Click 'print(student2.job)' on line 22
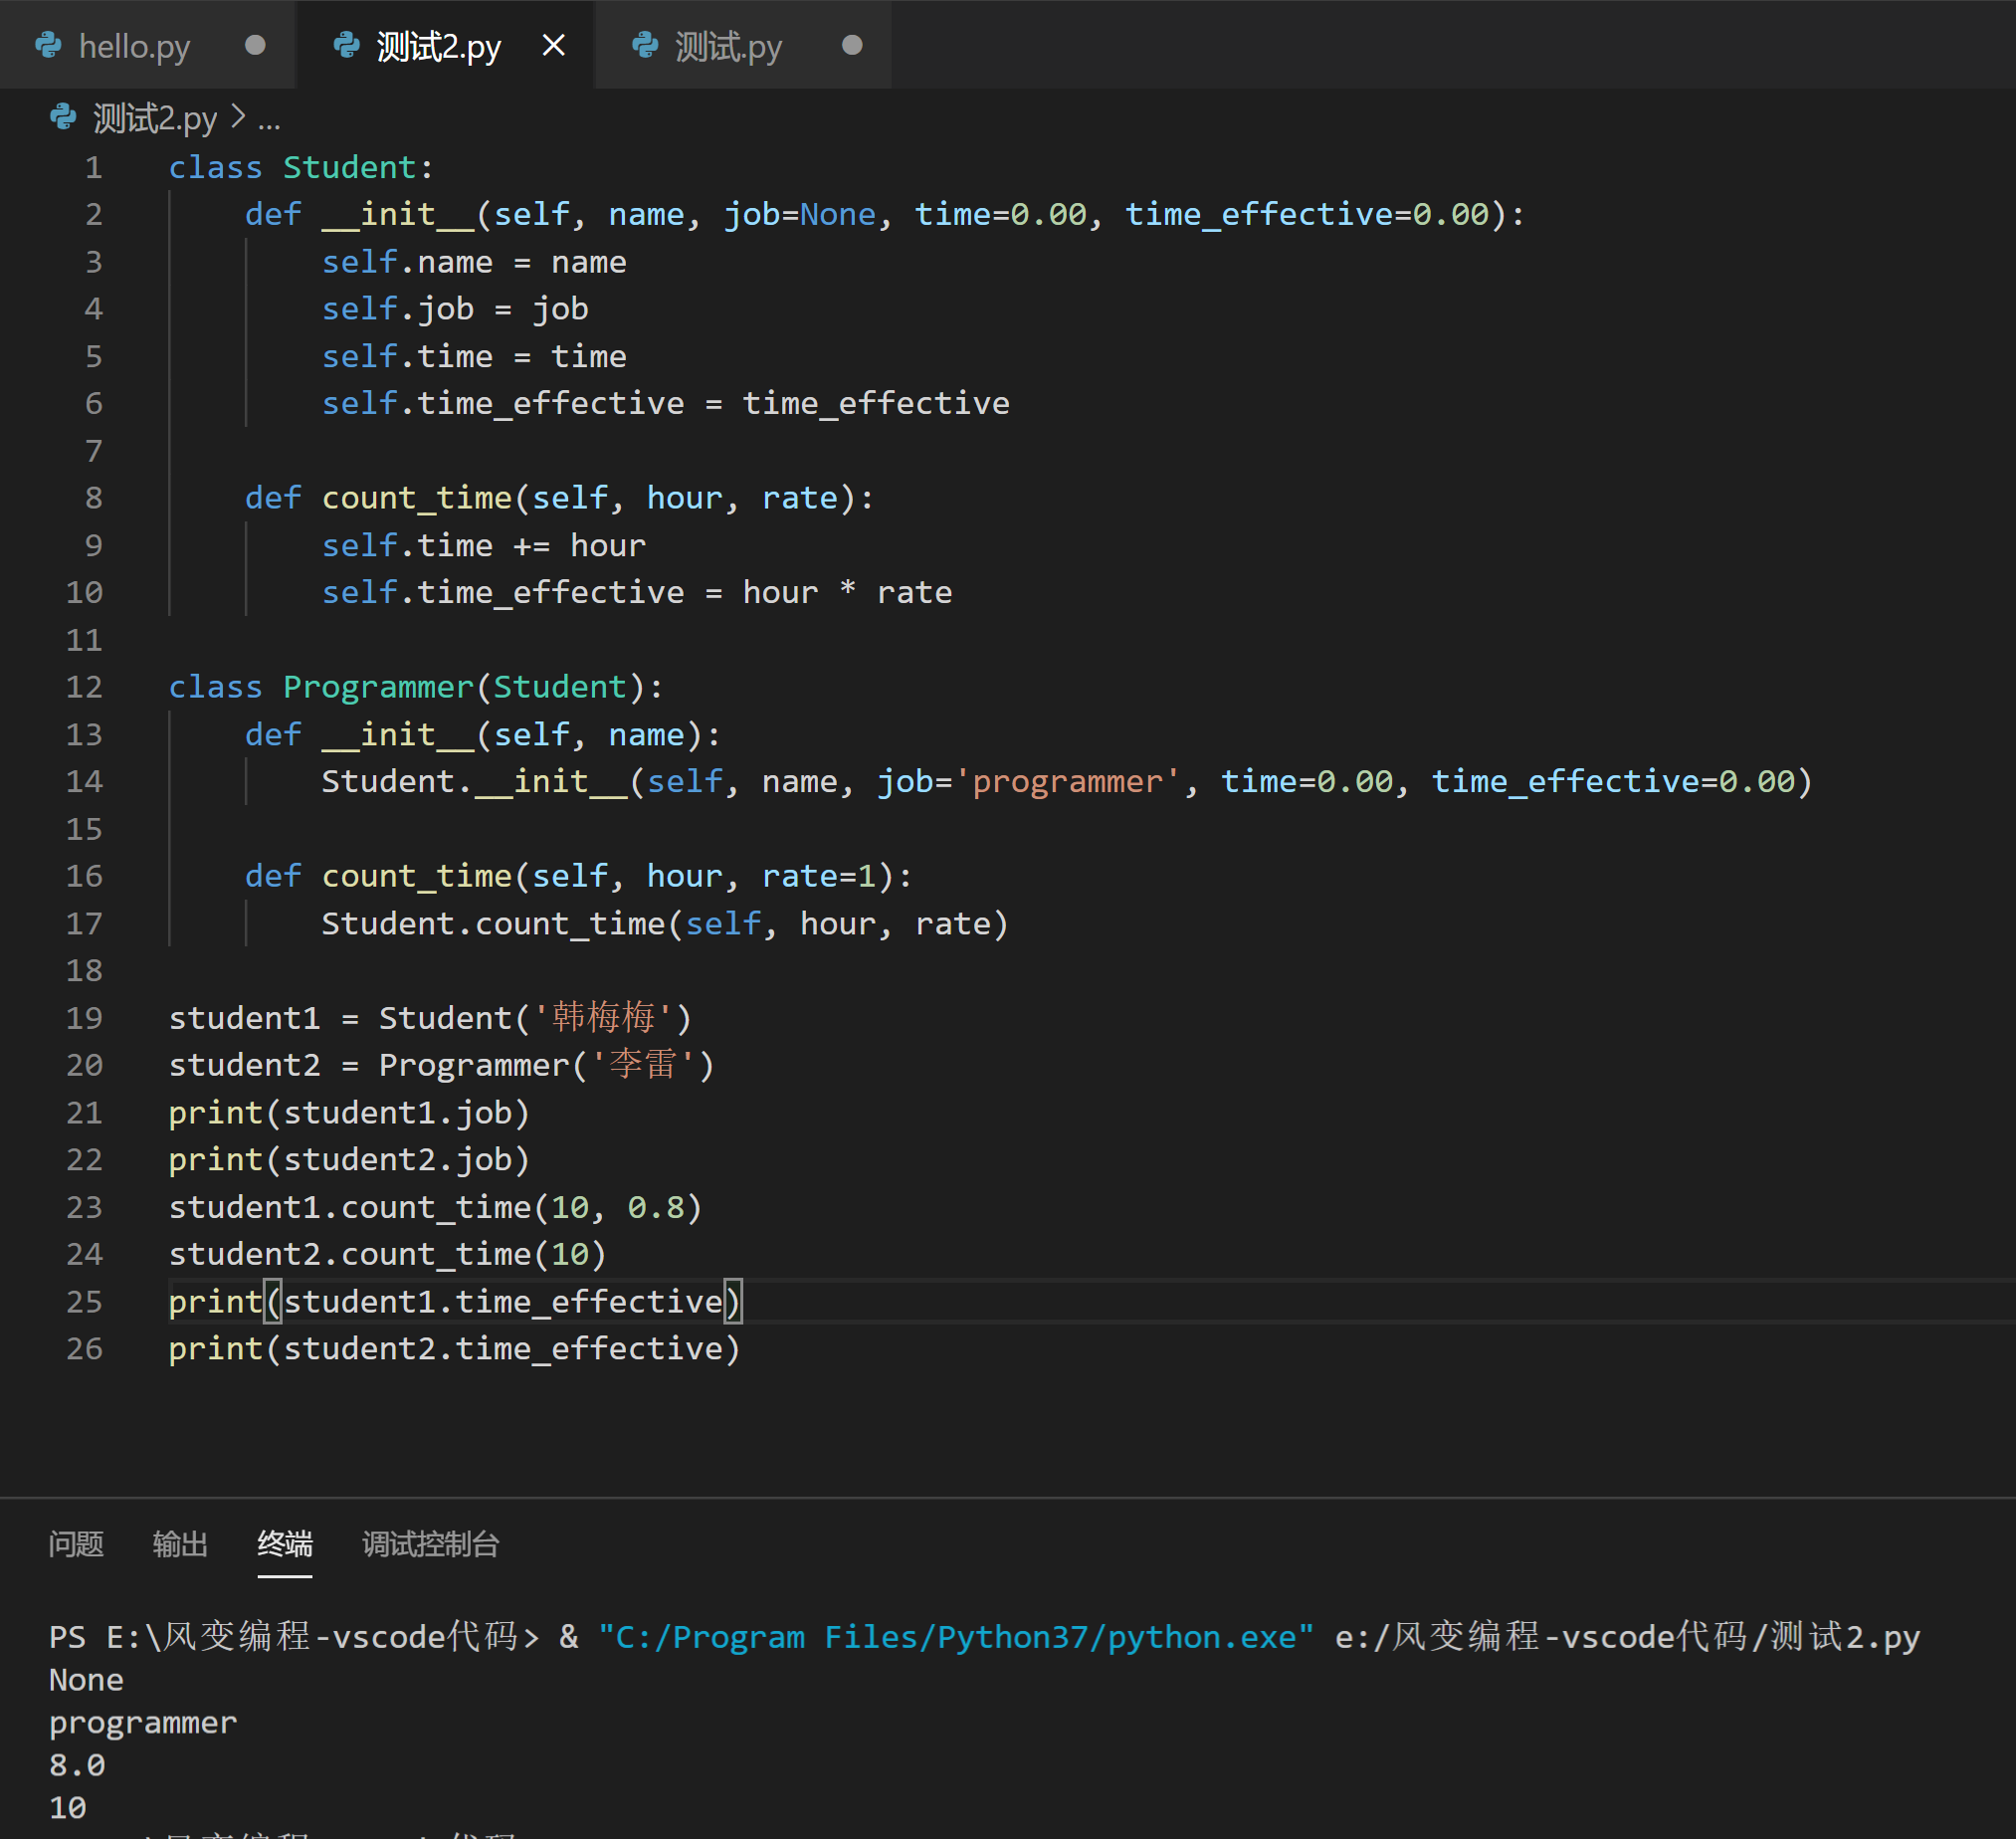2016x1839 pixels. click(349, 1159)
